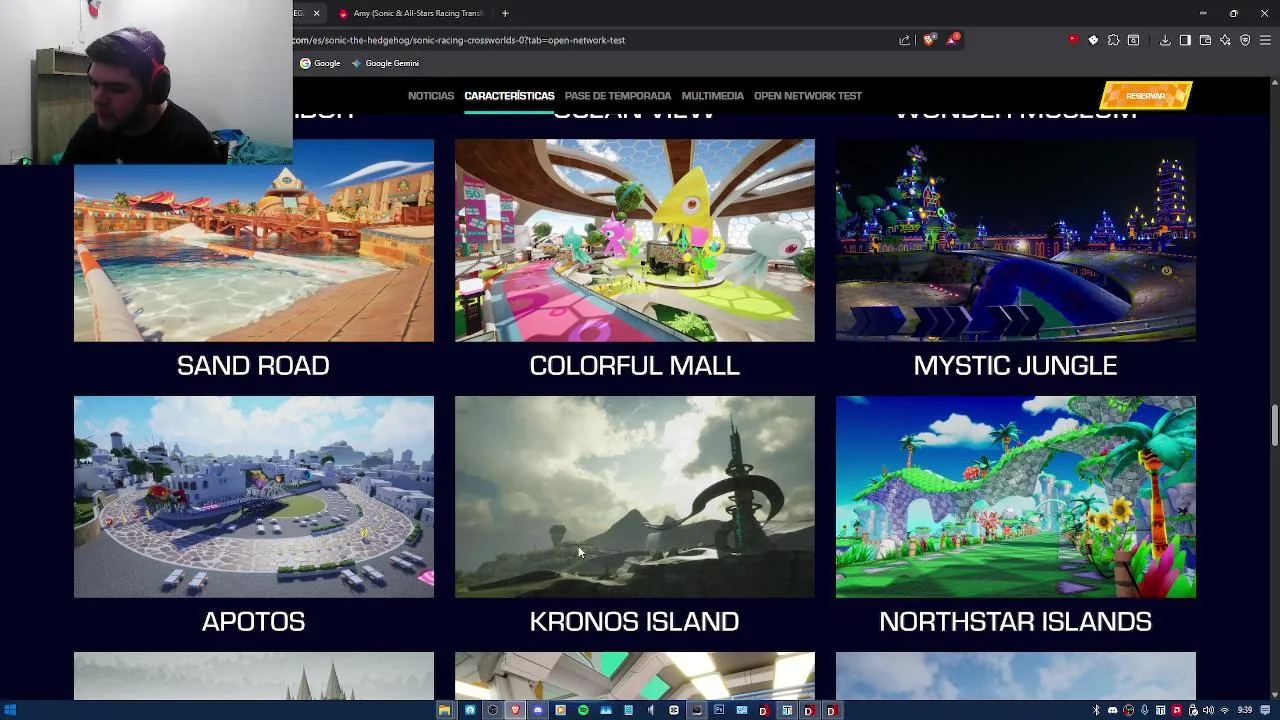Viewport: 1280px width, 720px height.
Task: Go to the NOTICIAS section
Action: 431,96
